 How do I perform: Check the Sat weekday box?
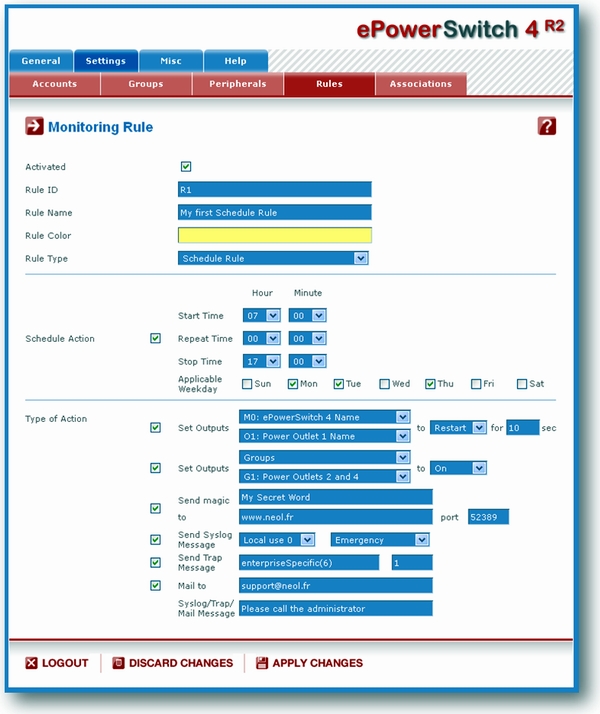coord(522,384)
